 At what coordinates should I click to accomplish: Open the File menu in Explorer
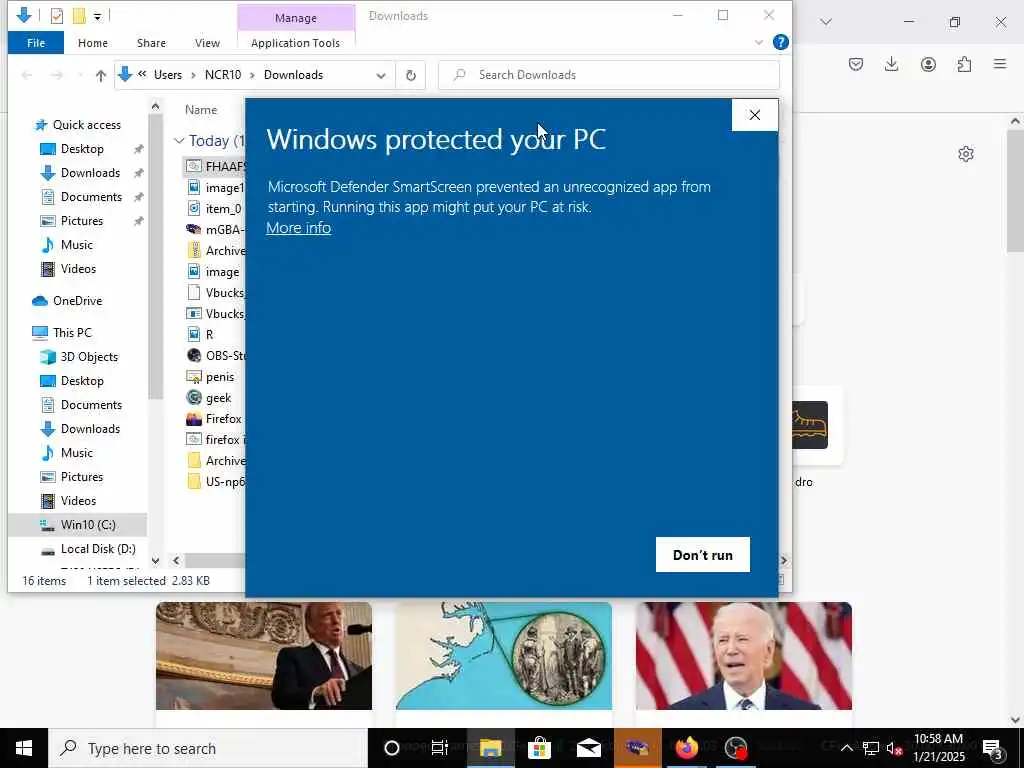[x=36, y=43]
